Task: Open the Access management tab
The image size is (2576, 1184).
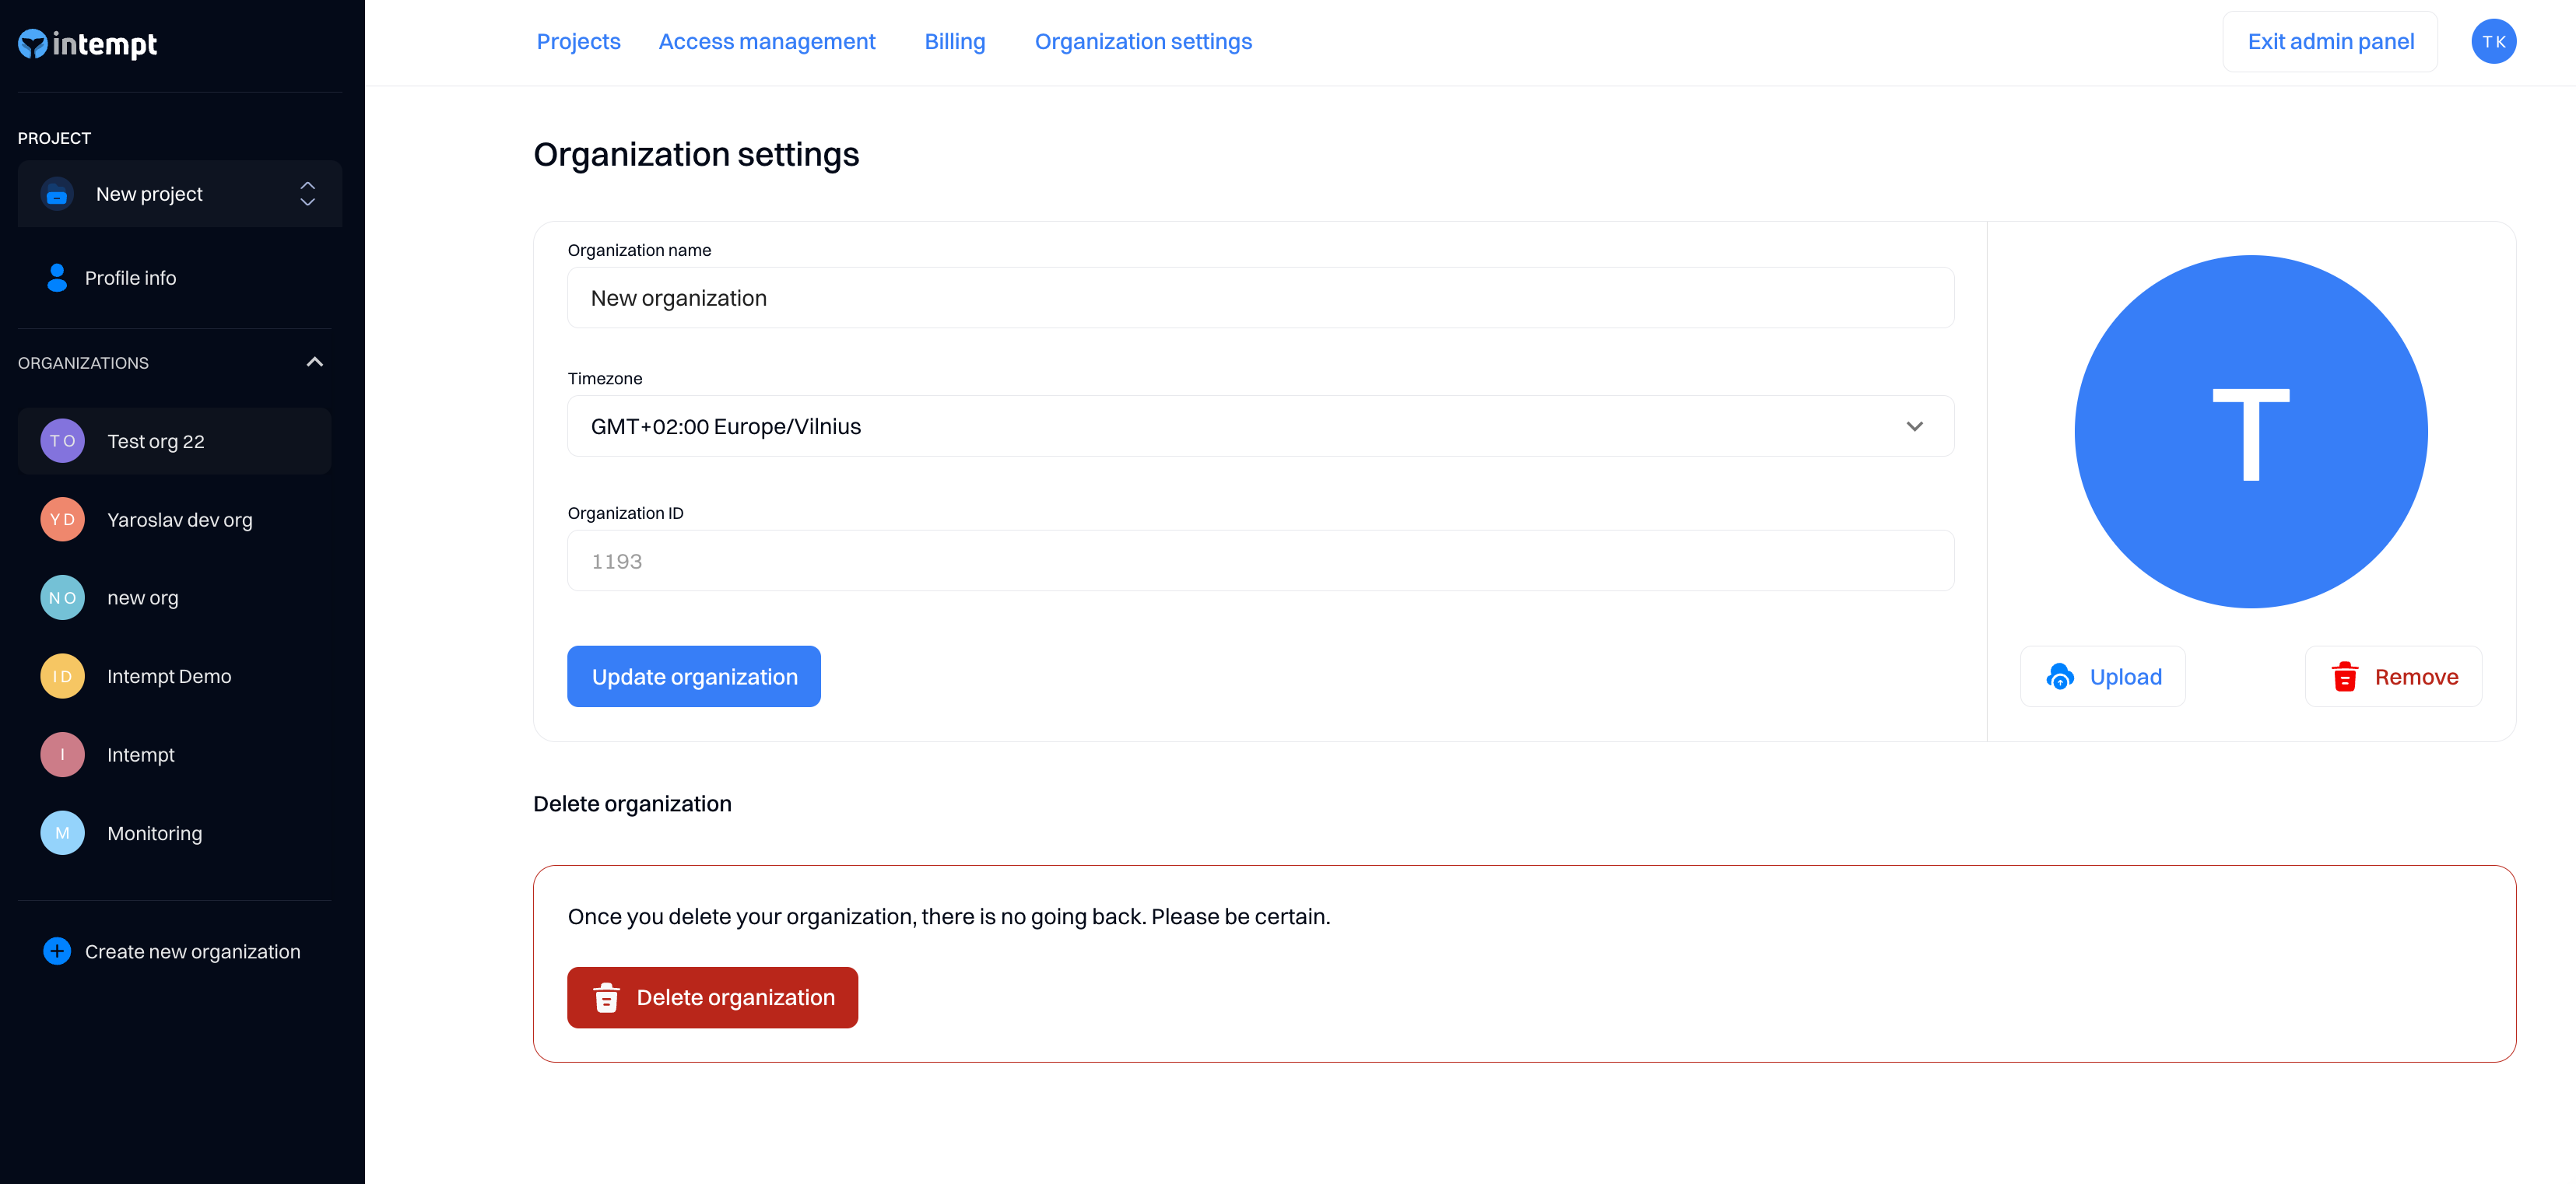Action: click(766, 41)
